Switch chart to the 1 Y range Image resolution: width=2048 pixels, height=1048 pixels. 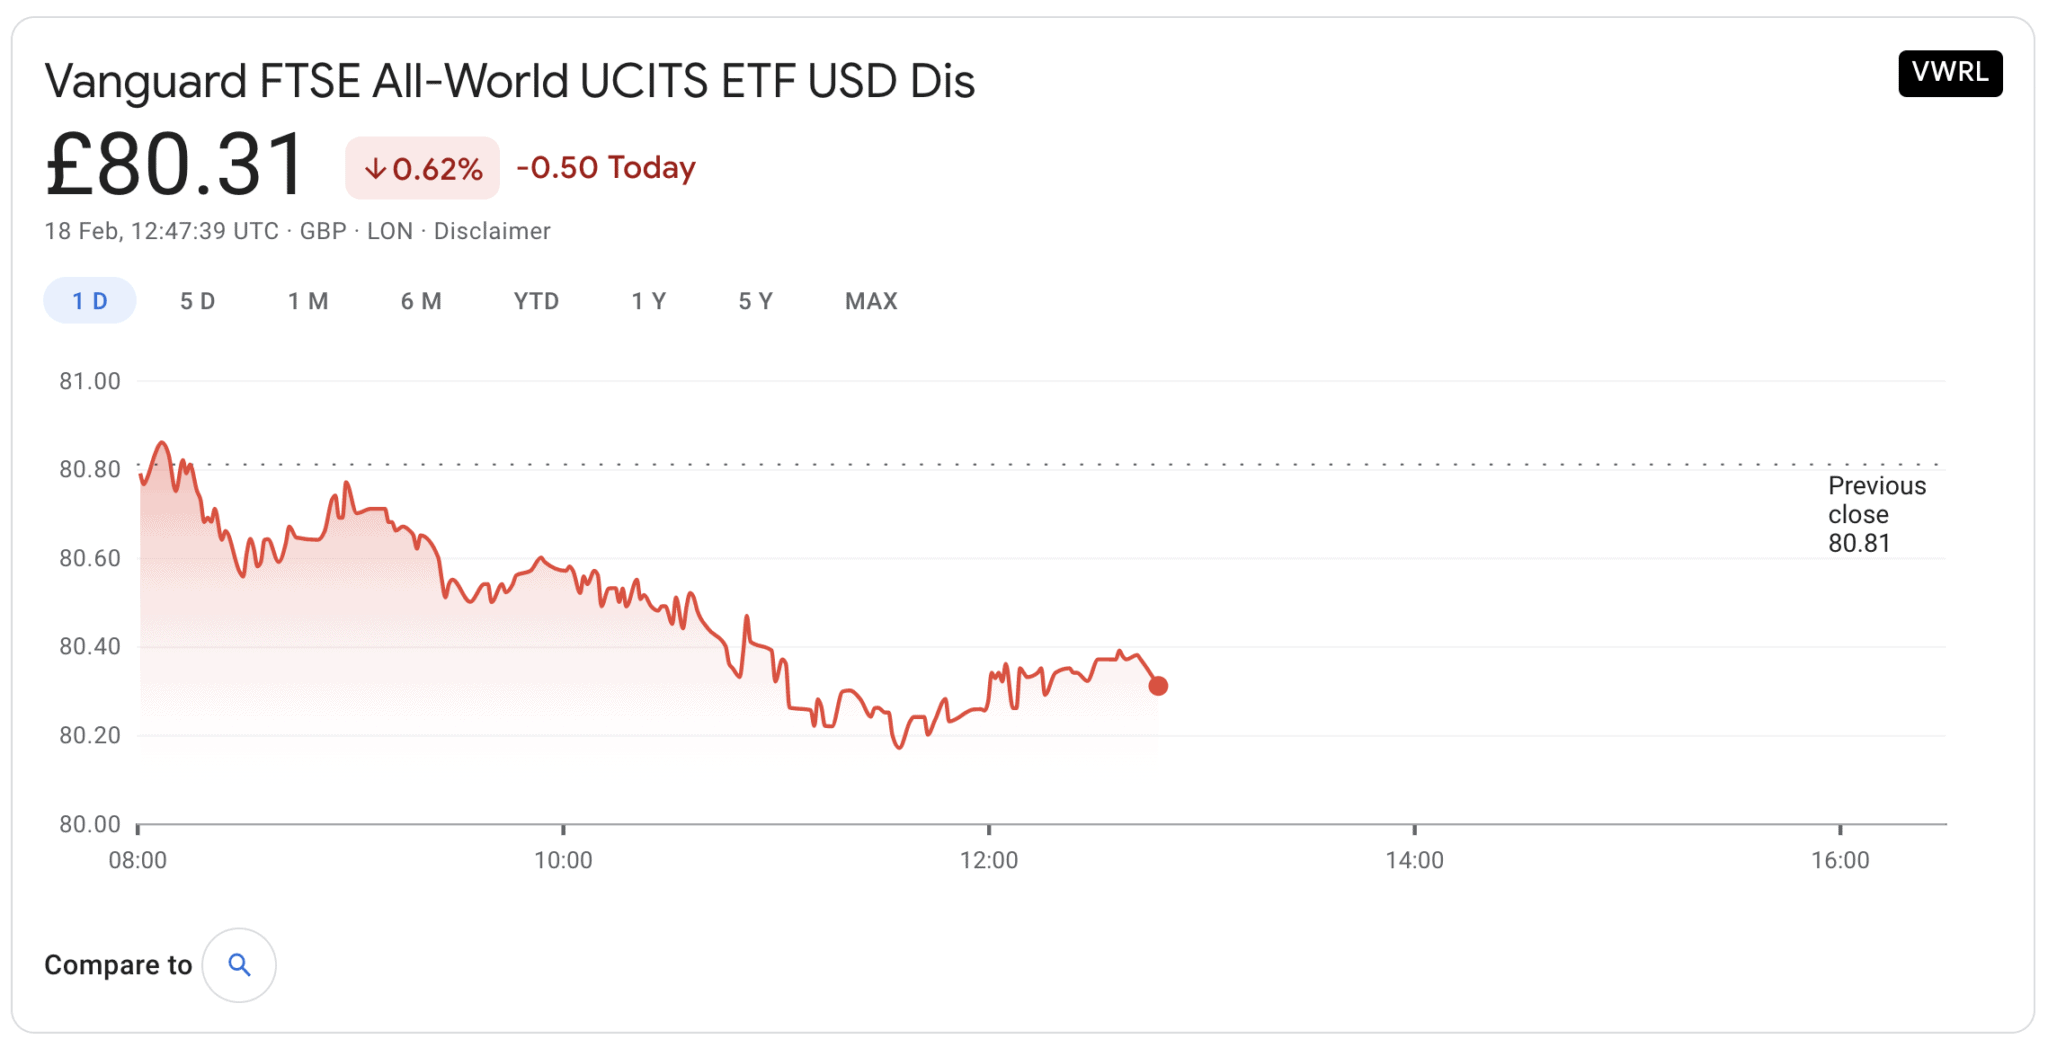648,301
